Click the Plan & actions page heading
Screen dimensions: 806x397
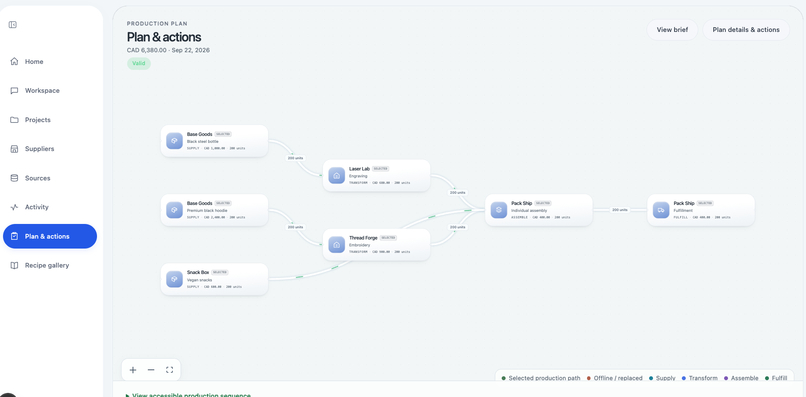164,37
